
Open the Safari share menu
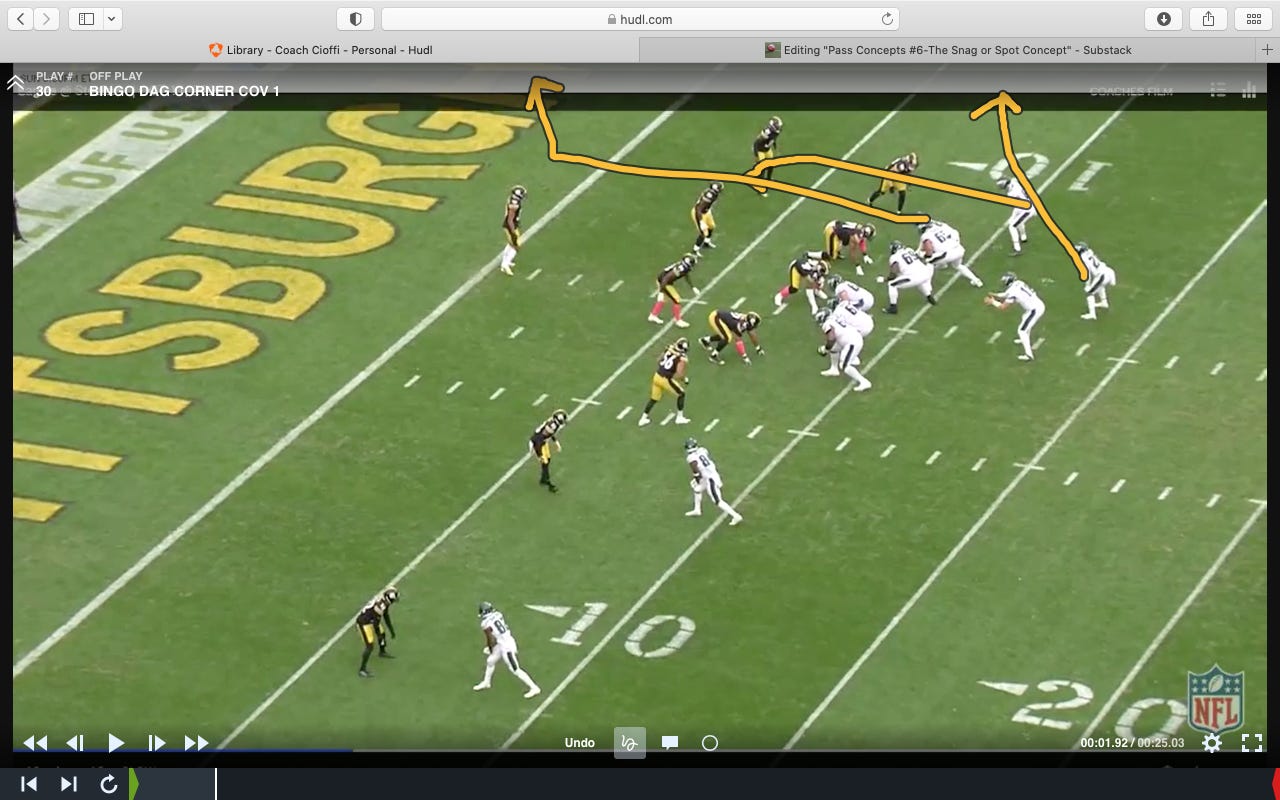pos(1208,19)
